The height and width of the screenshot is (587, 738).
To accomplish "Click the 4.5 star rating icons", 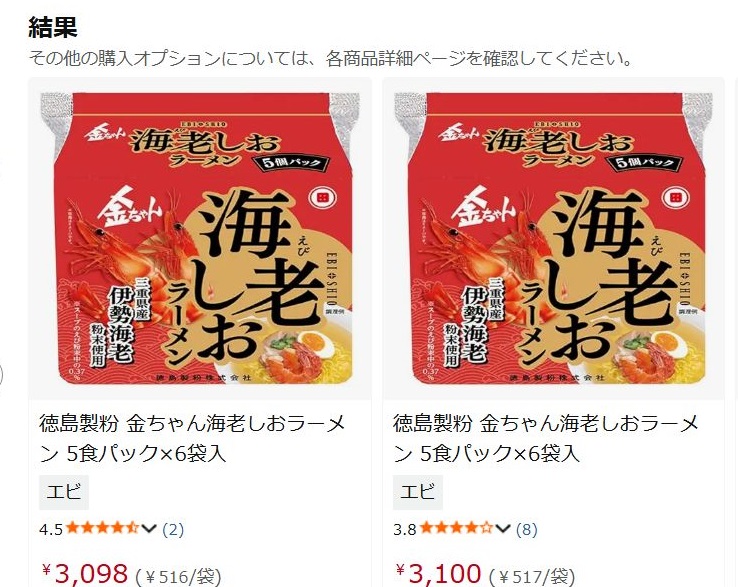I will click(x=102, y=528).
